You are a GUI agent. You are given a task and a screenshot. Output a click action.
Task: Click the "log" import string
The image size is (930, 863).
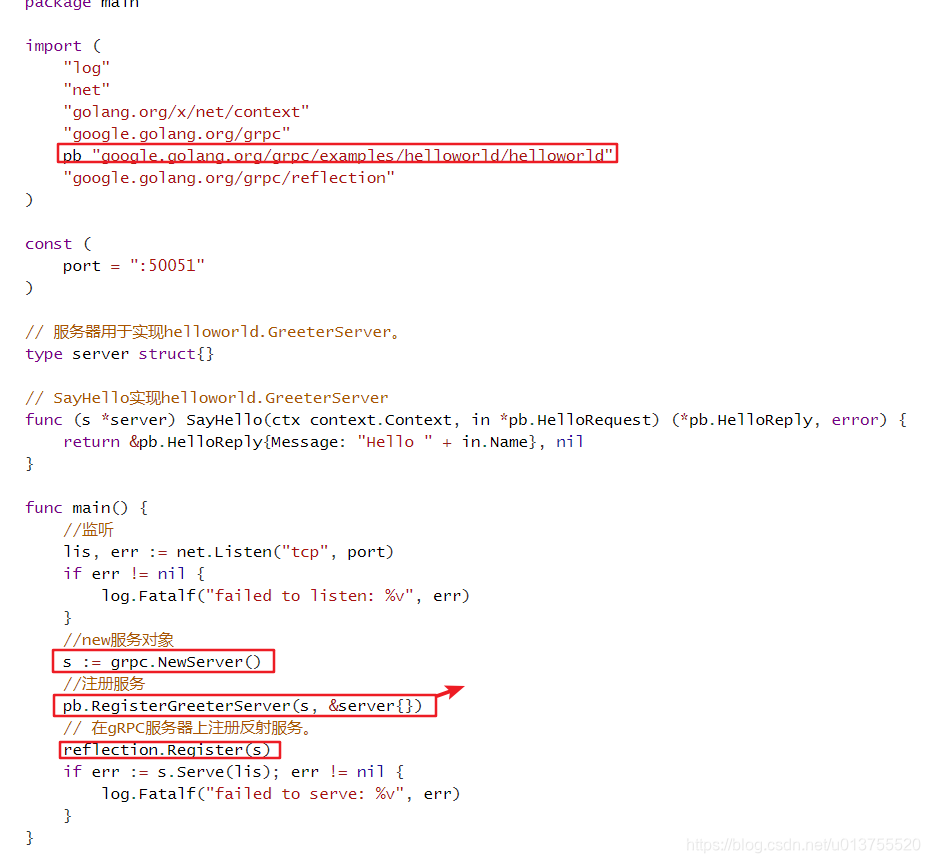point(87,68)
